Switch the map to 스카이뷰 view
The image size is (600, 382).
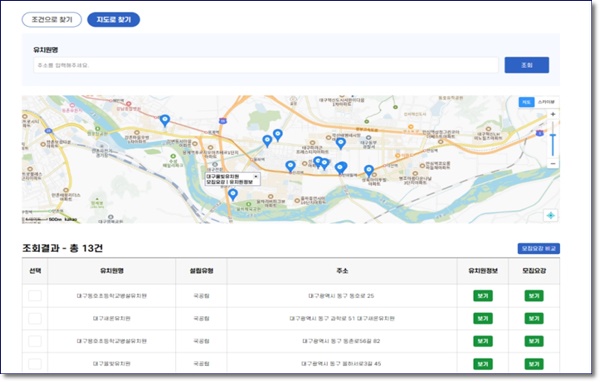click(x=546, y=102)
